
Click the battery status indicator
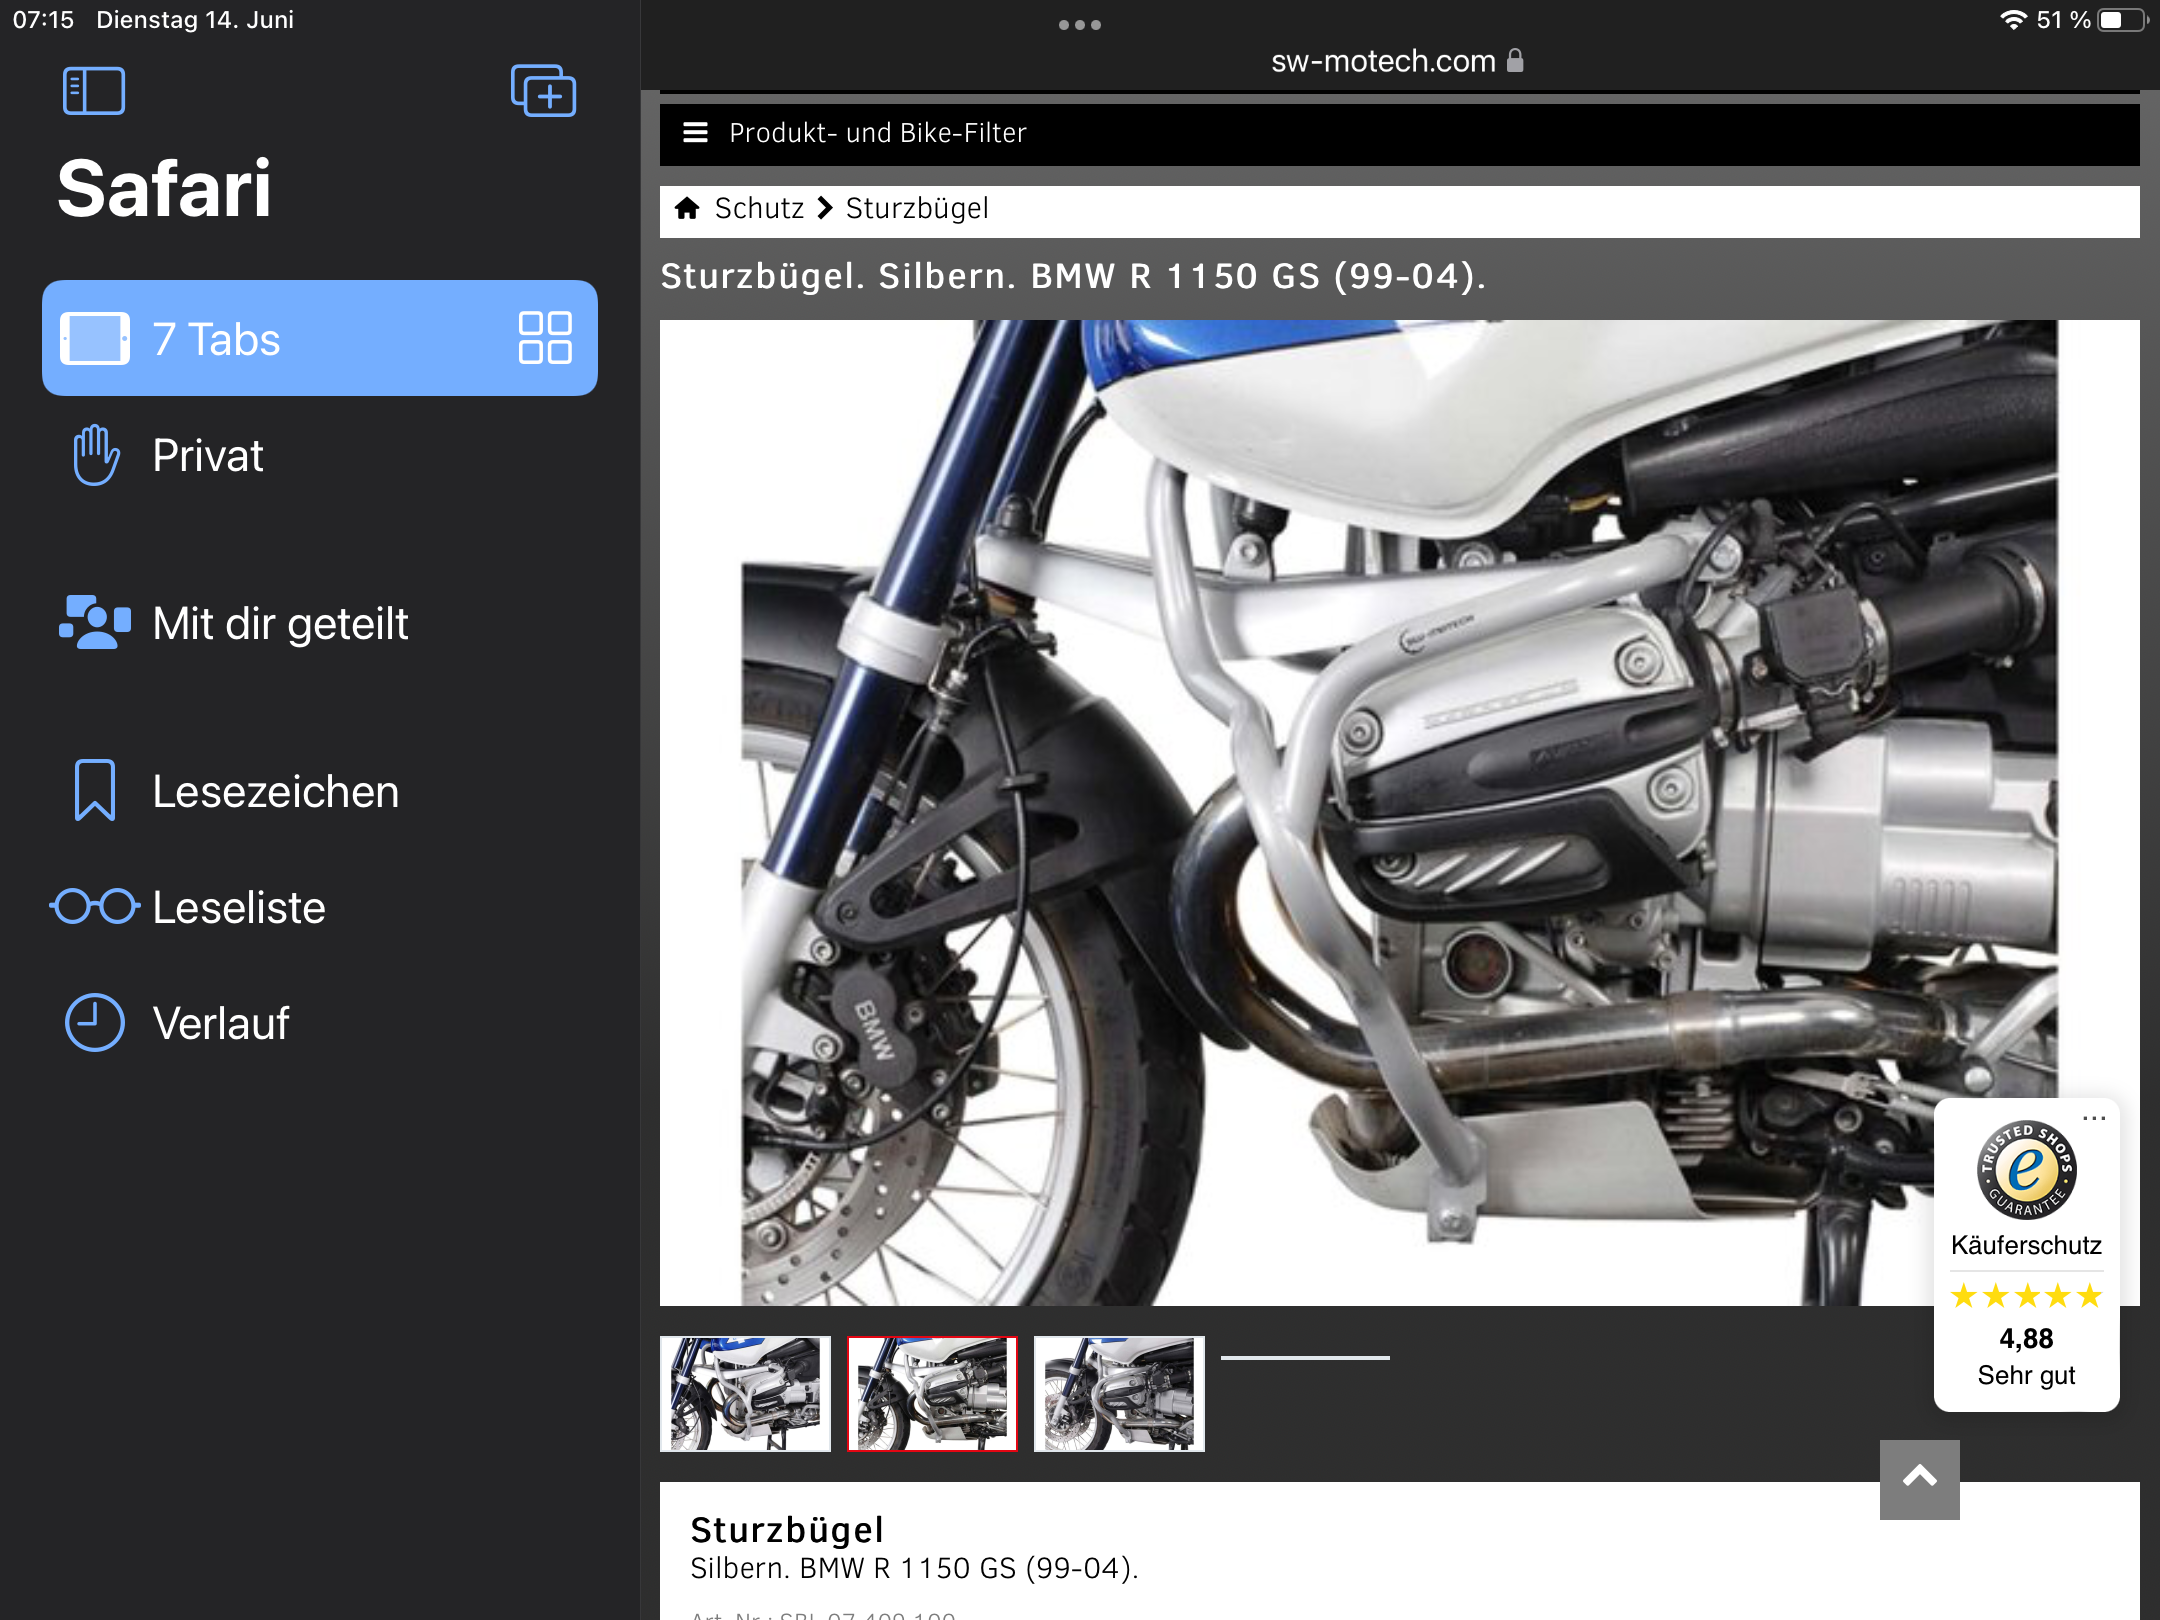2122,20
